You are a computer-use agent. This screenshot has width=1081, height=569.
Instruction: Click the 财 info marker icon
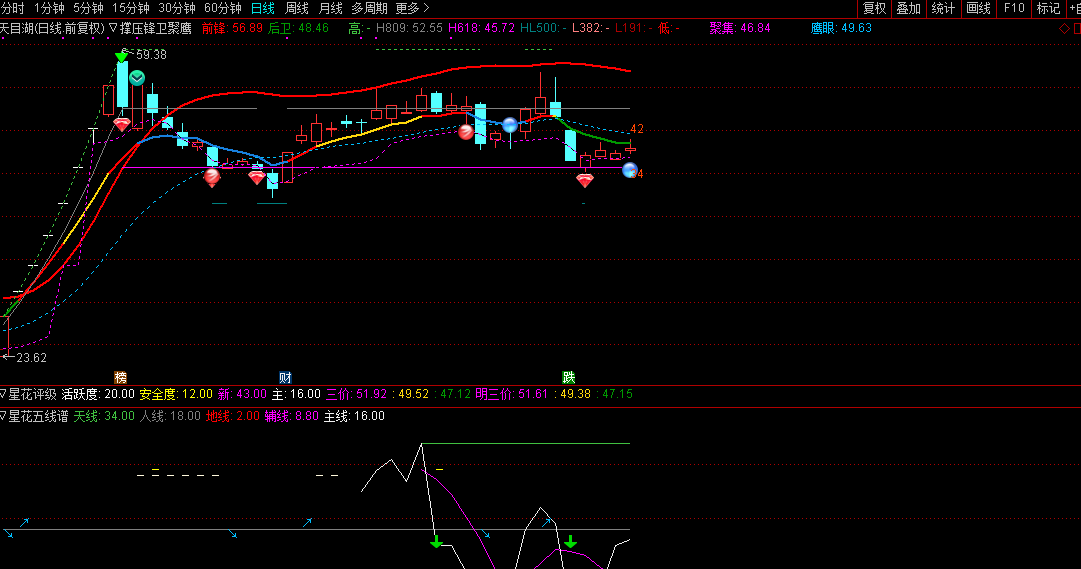click(x=285, y=377)
